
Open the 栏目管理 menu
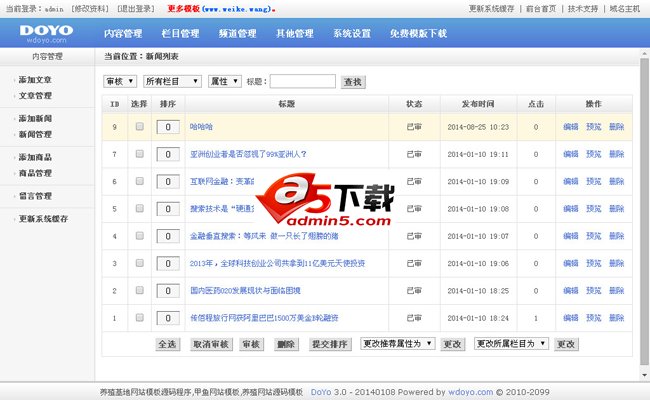click(180, 34)
